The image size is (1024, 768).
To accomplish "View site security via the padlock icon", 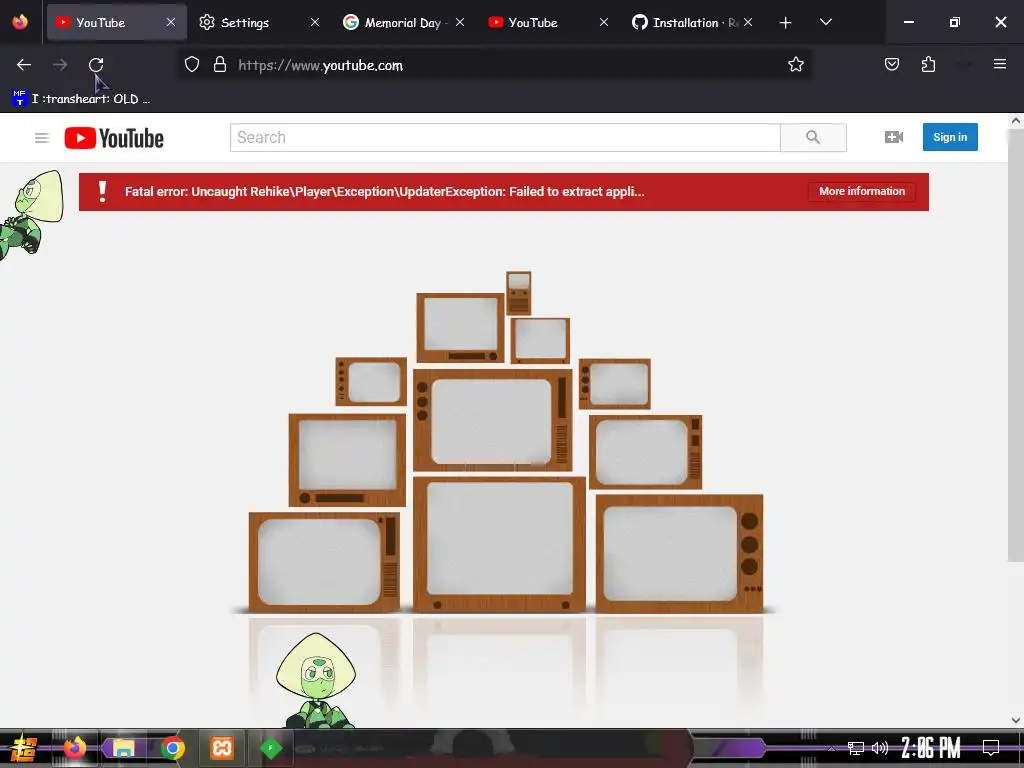I will click(220, 65).
